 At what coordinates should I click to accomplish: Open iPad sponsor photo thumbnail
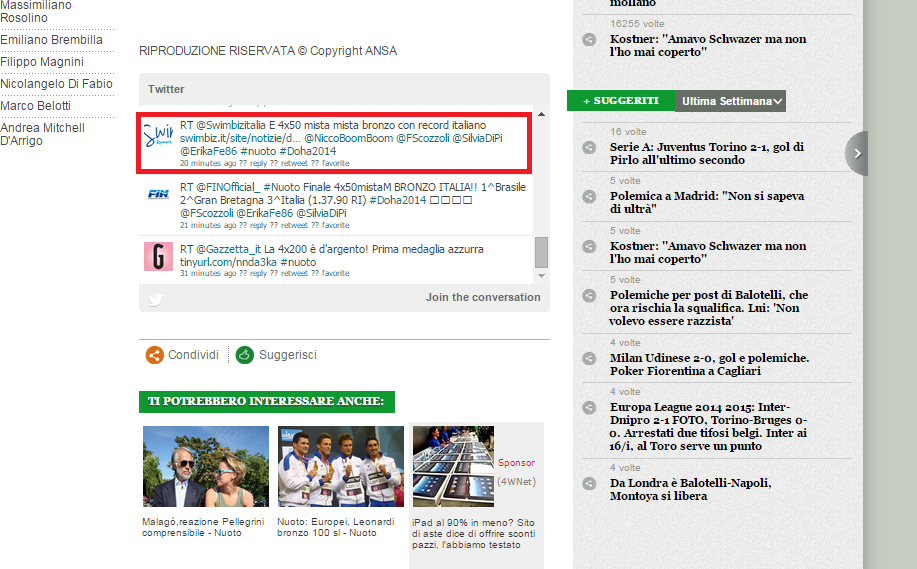[453, 466]
